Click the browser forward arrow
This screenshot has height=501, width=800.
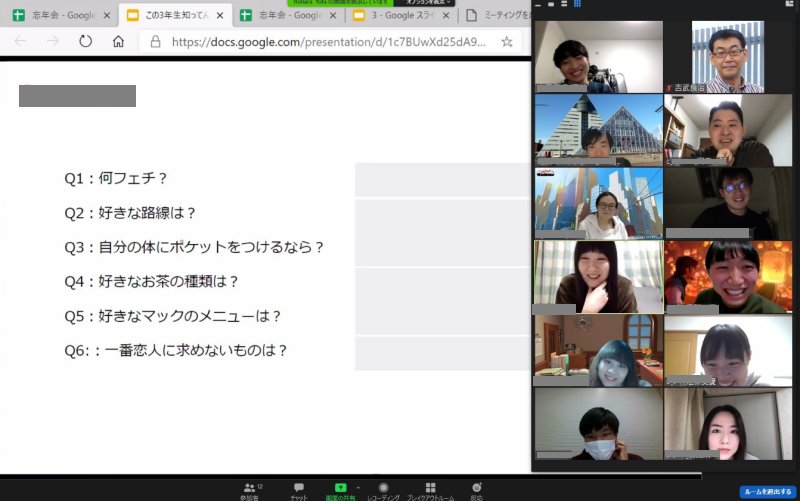(53, 41)
